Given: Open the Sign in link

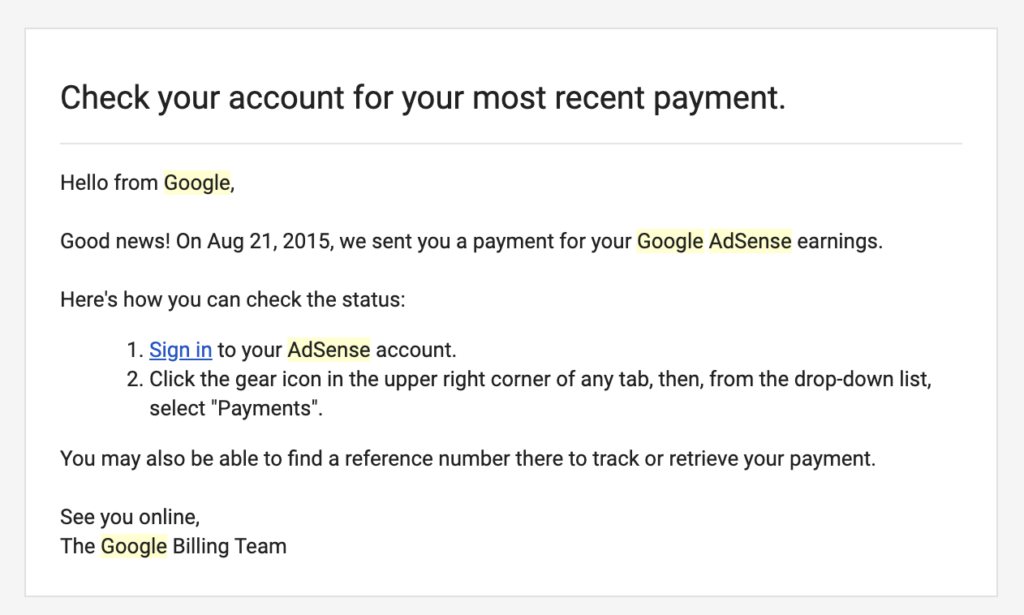Looking at the screenshot, I should pos(180,350).
